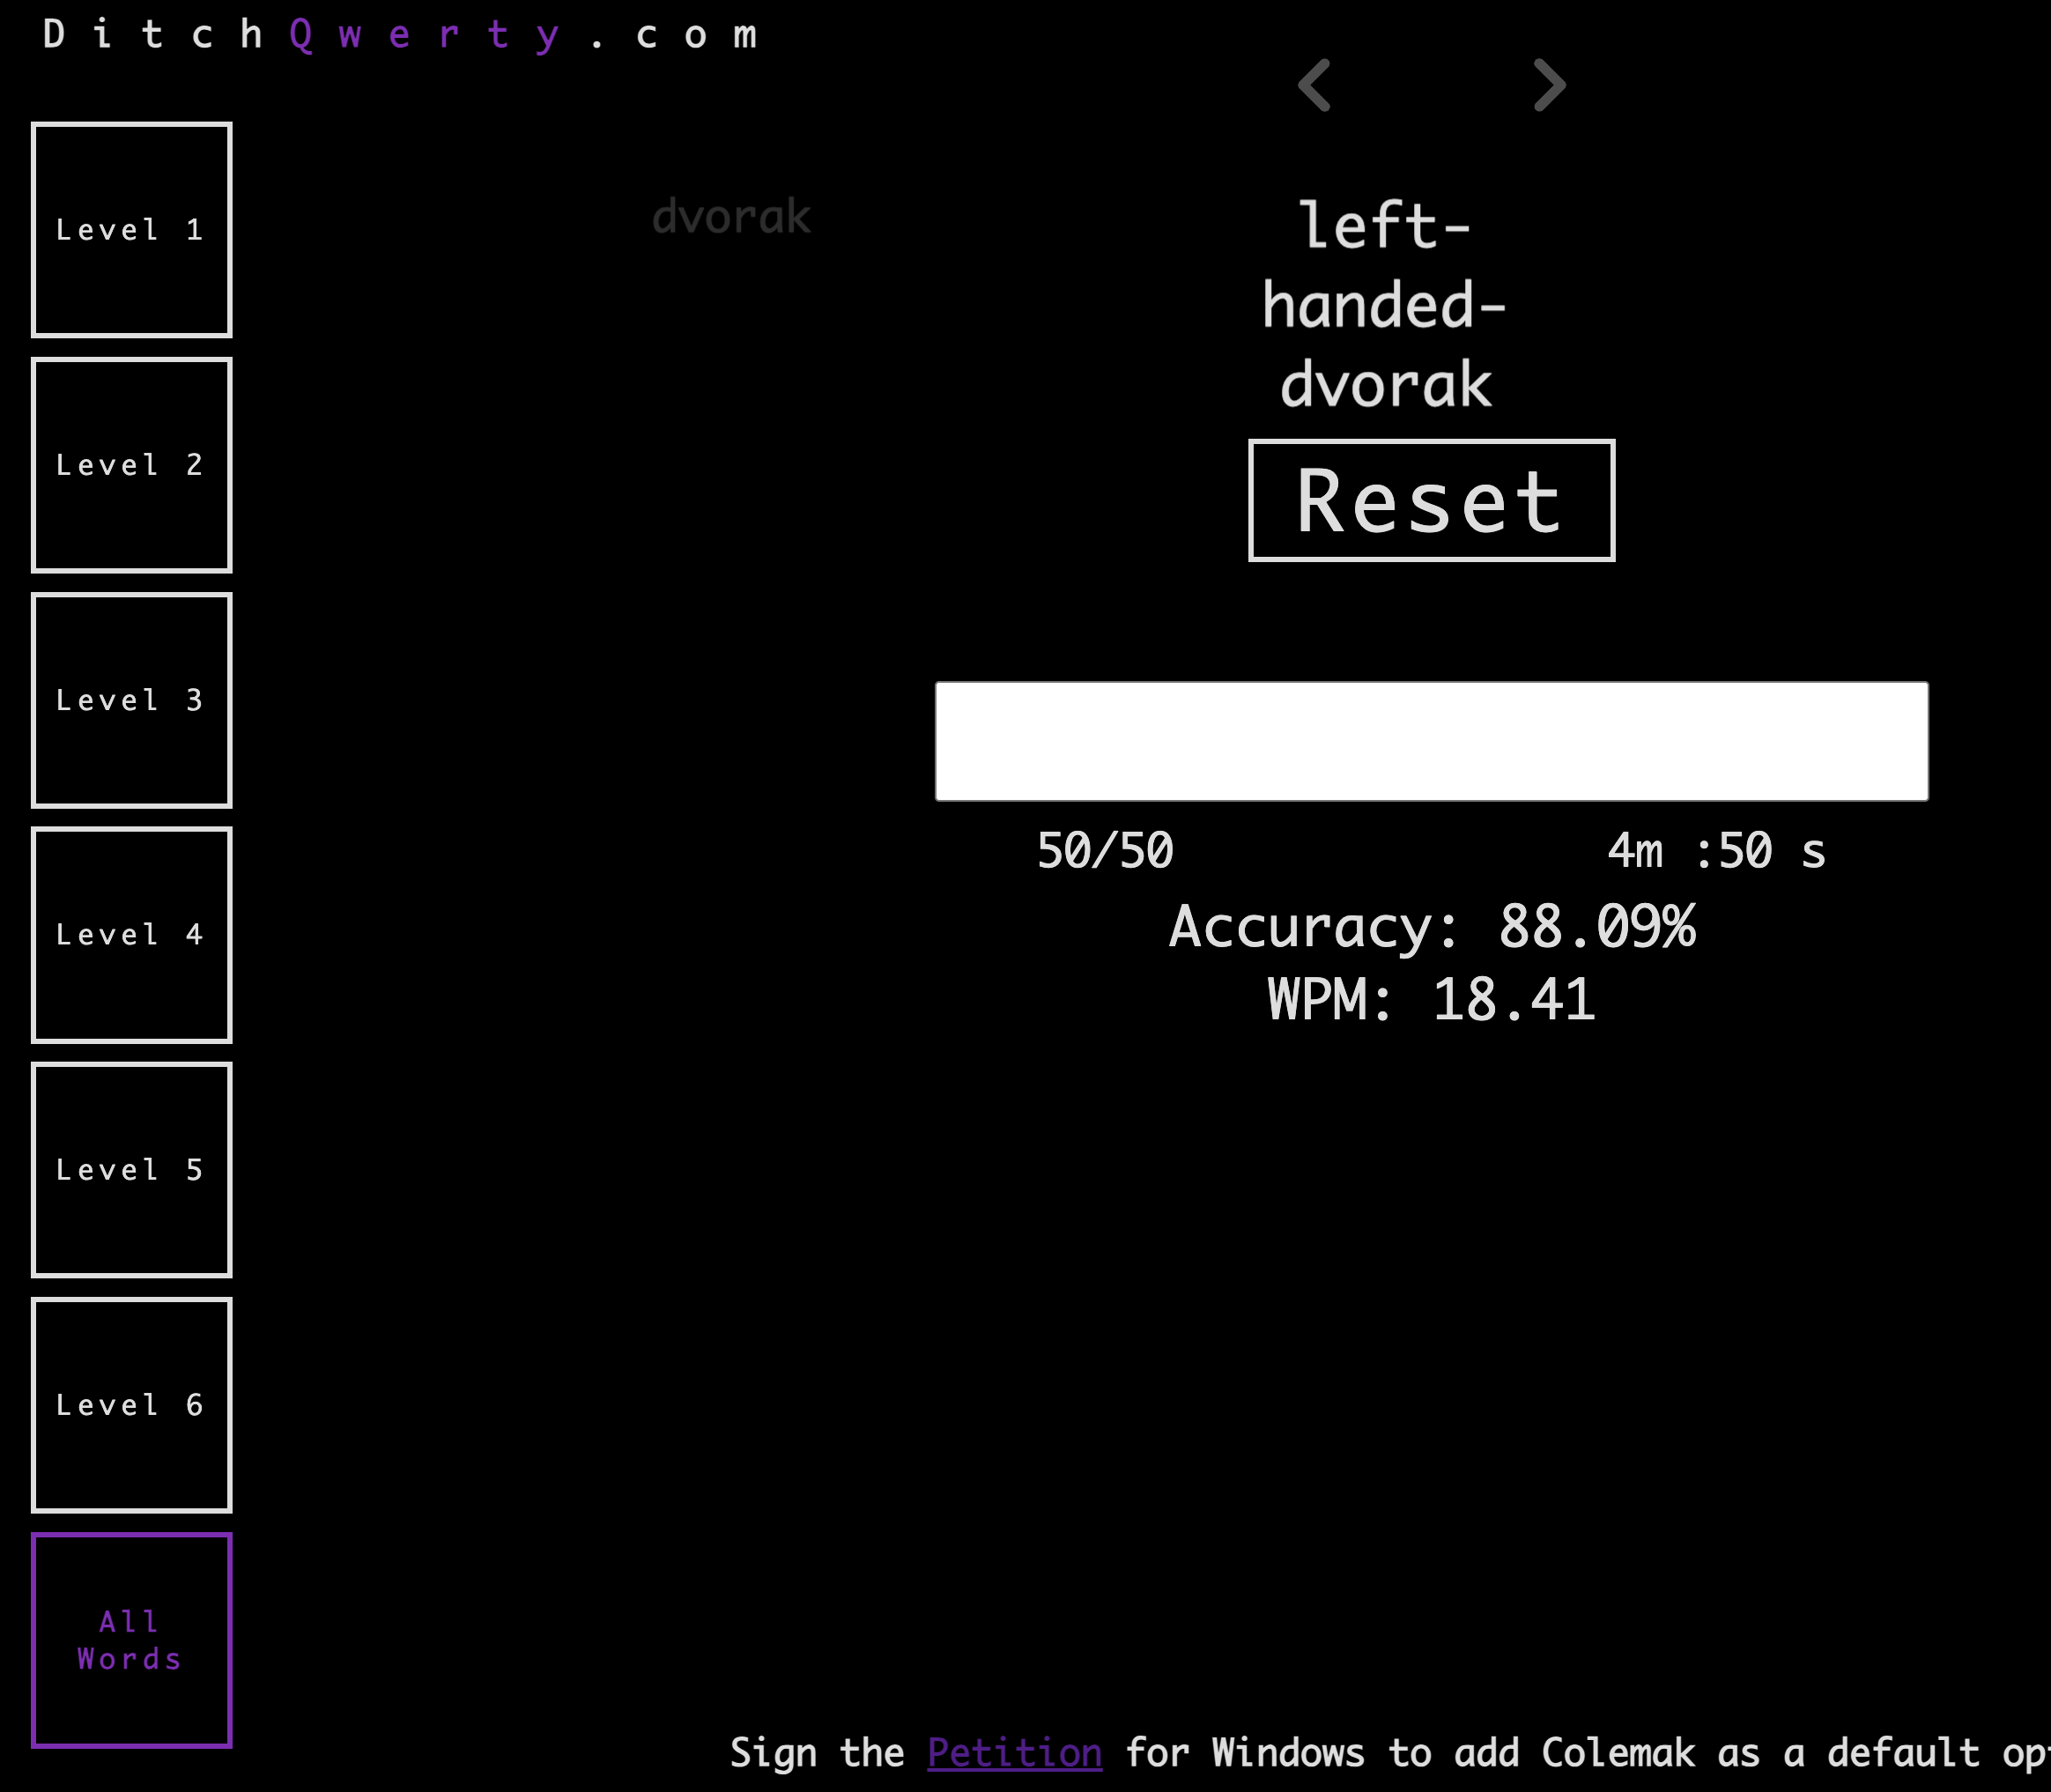Viewport: 2051px width, 1792px height.
Task: Select the faded dvorak layout name
Action: point(731,216)
